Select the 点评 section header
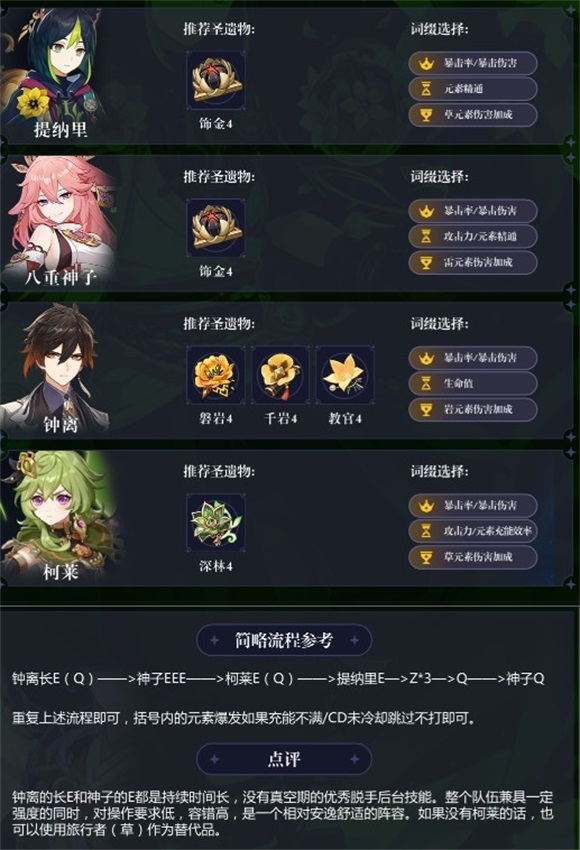 coord(284,759)
